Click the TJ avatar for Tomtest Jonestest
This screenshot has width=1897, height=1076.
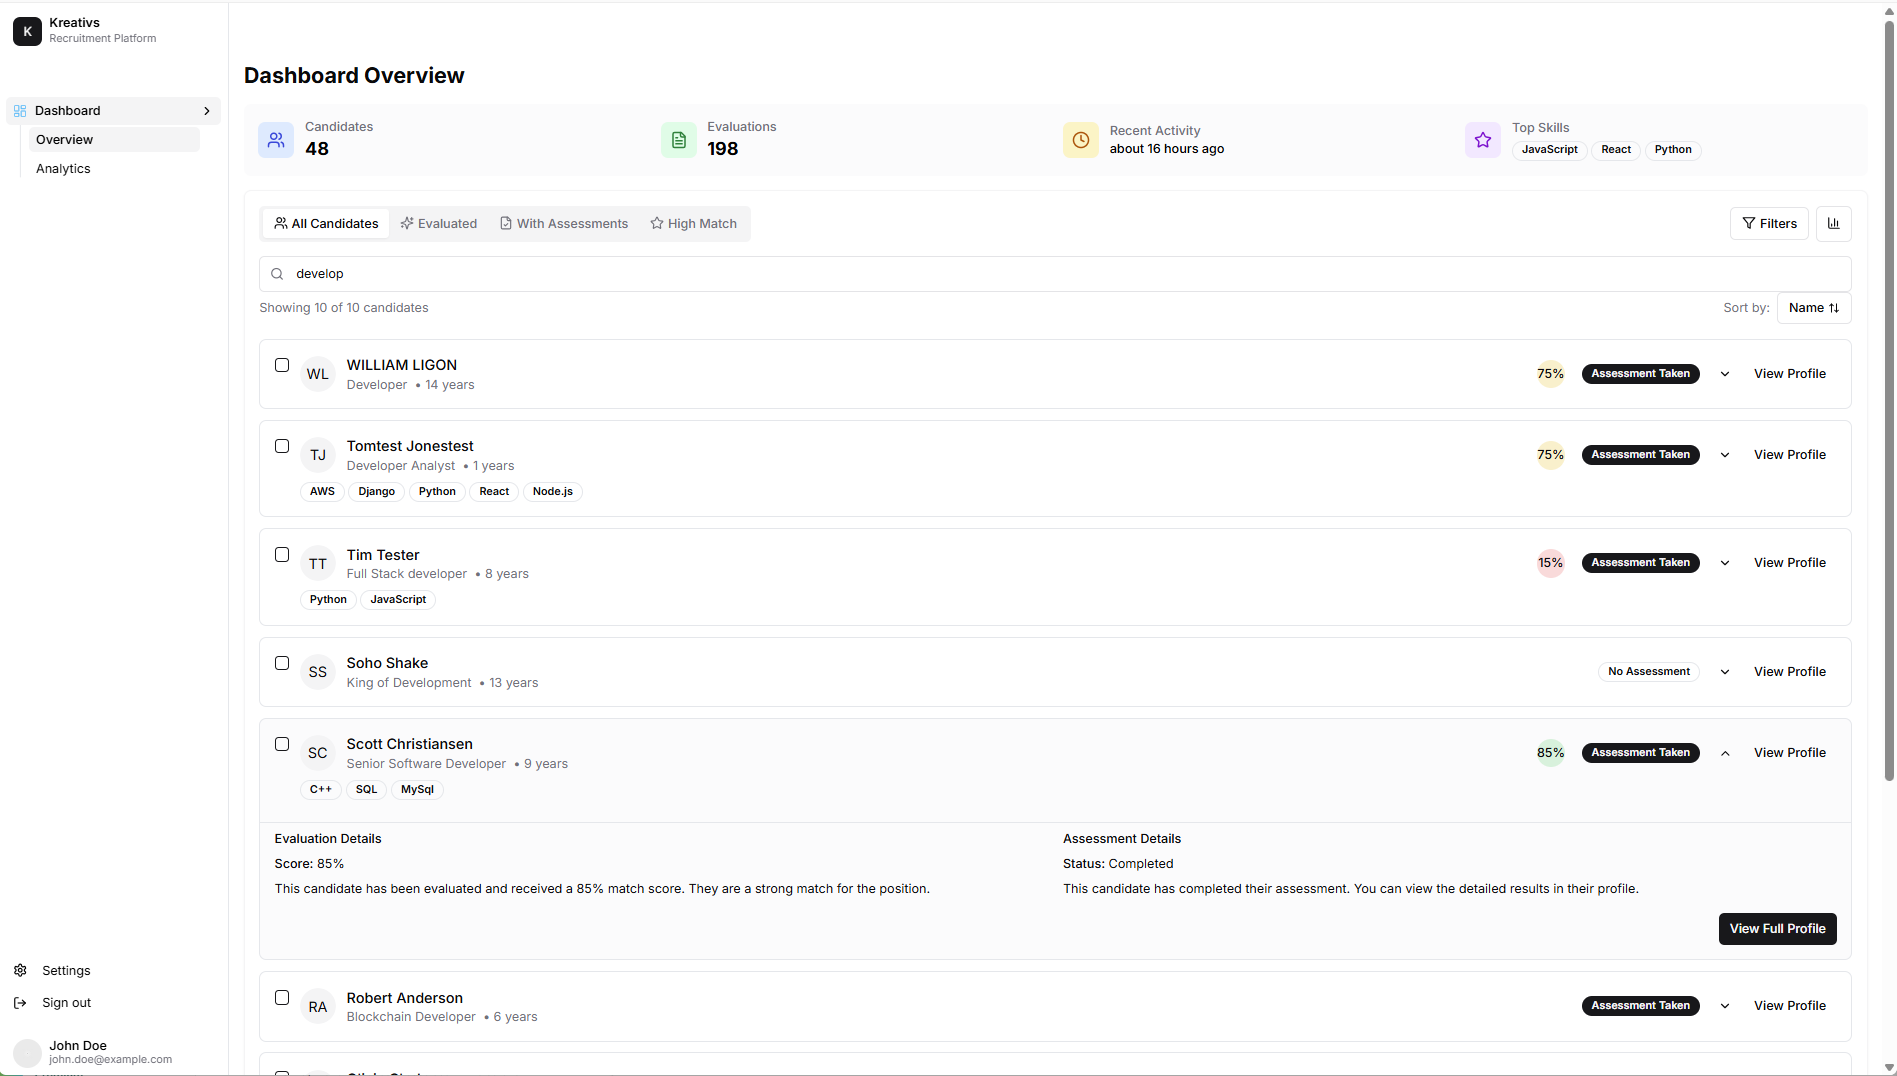(x=318, y=455)
